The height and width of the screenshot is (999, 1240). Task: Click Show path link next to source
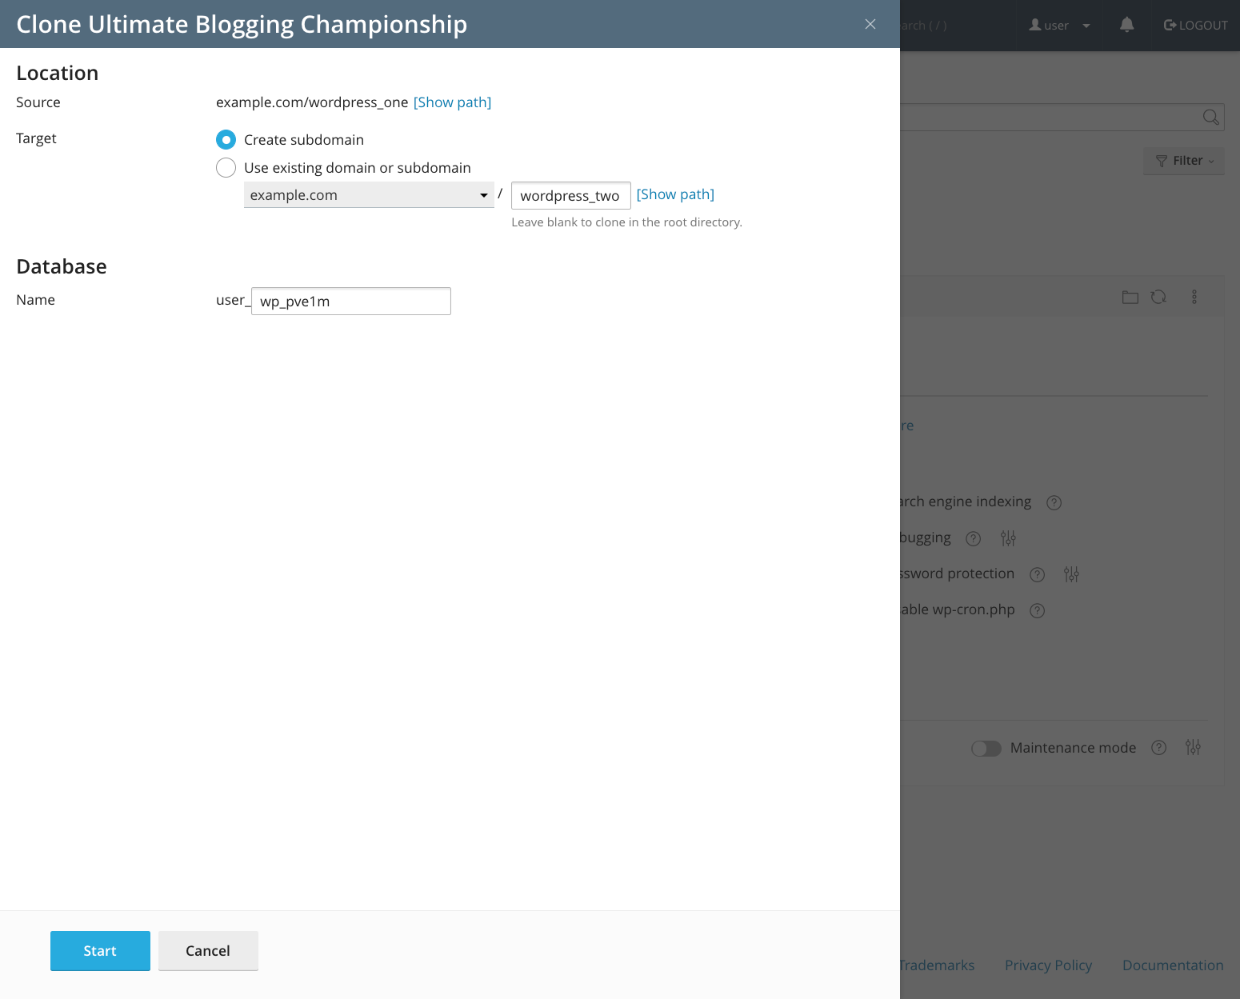[452, 102]
